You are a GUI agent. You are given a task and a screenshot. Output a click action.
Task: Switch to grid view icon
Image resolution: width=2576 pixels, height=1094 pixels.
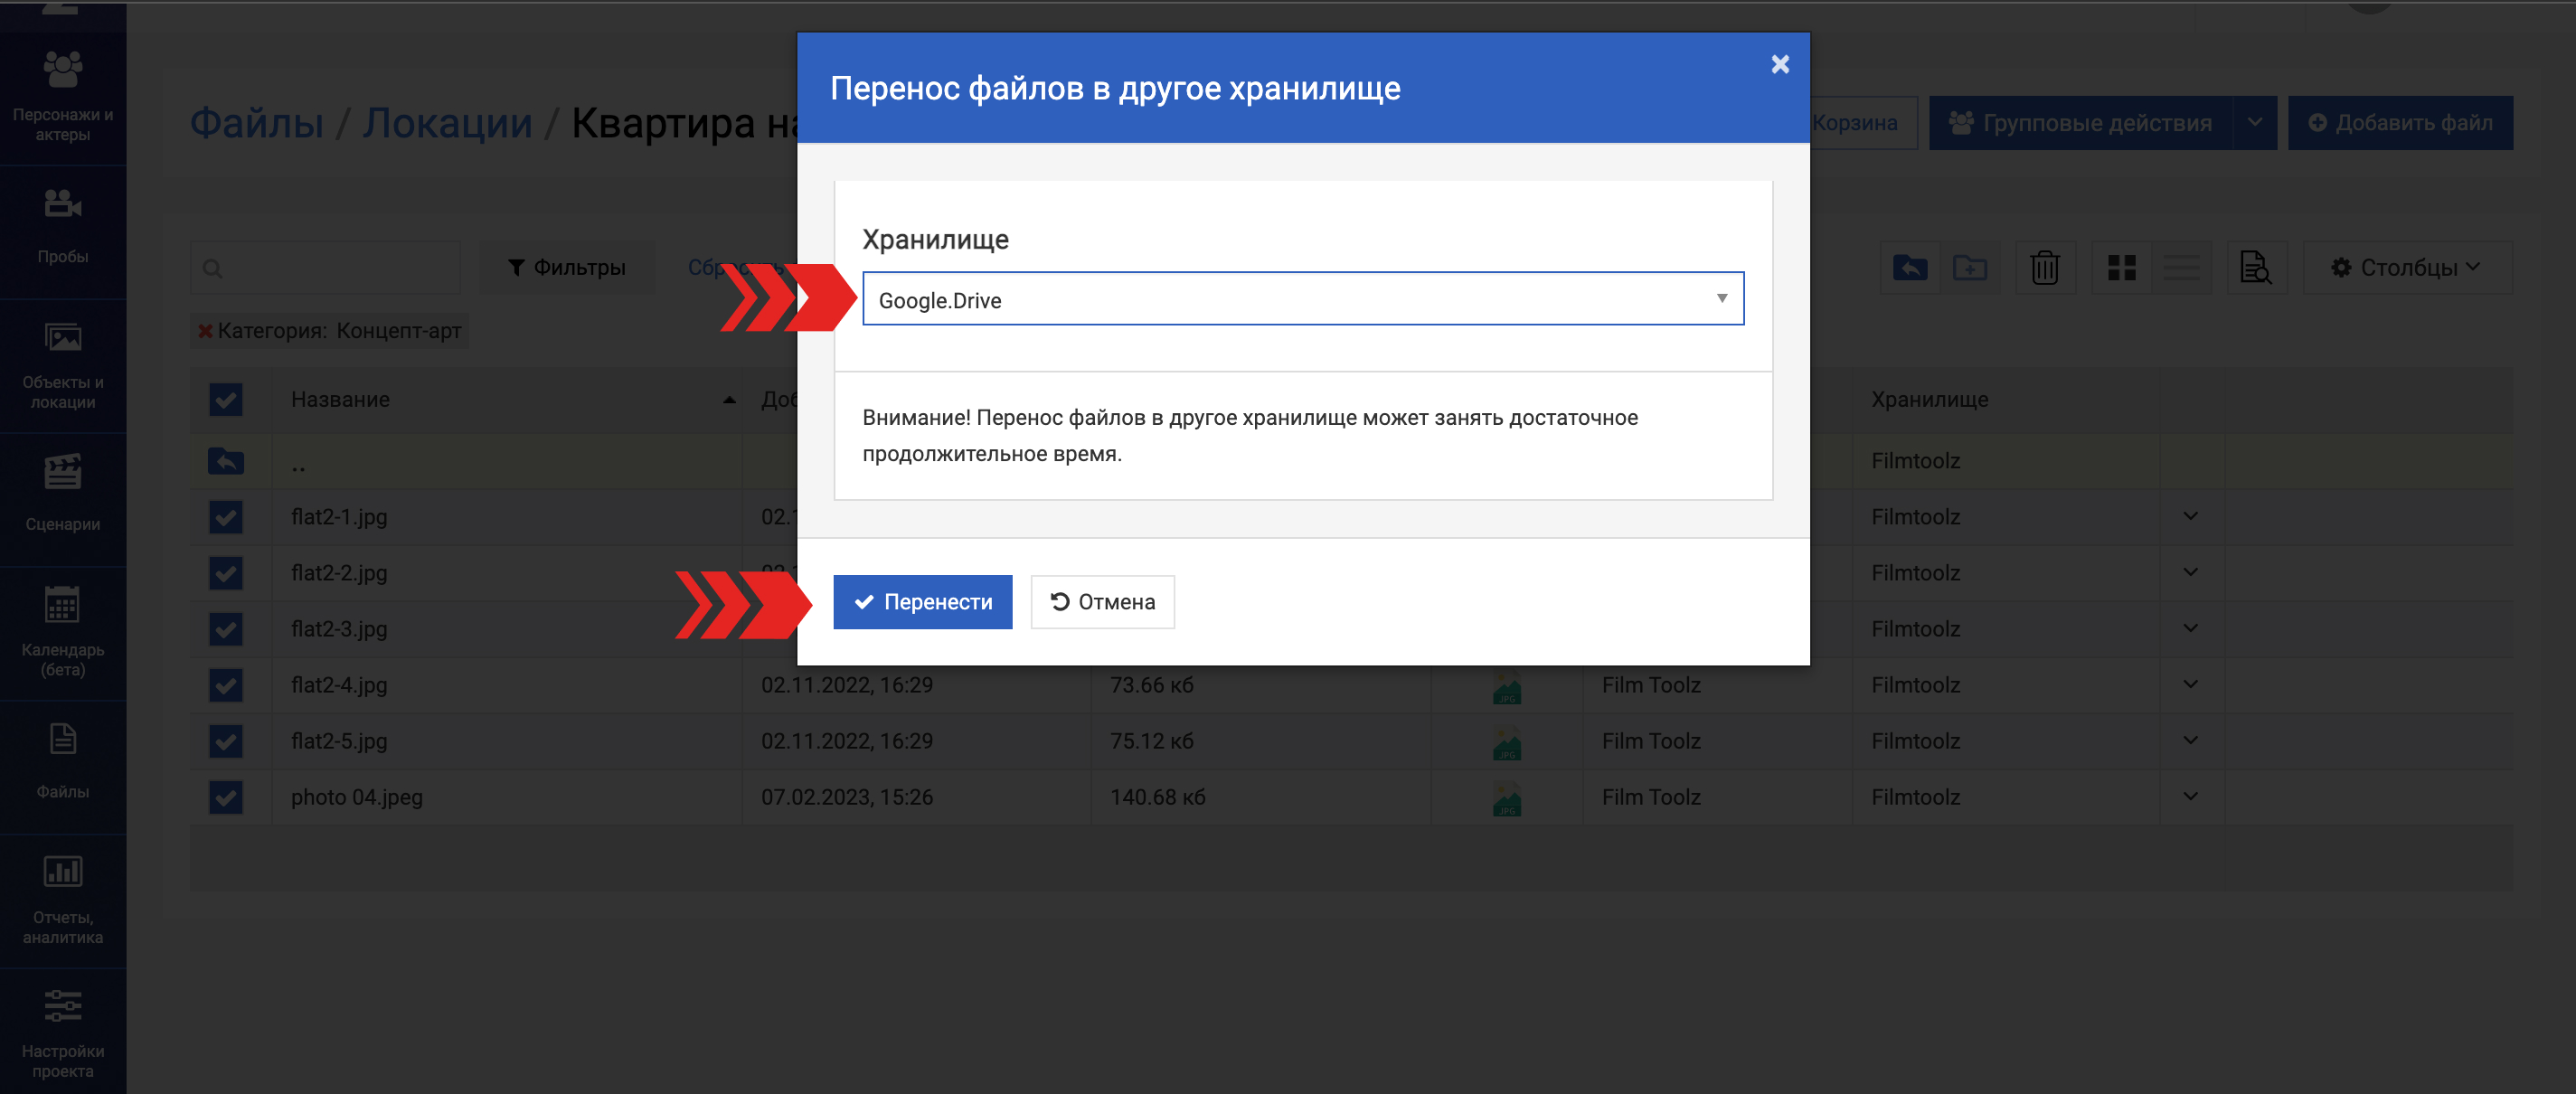click(2122, 267)
